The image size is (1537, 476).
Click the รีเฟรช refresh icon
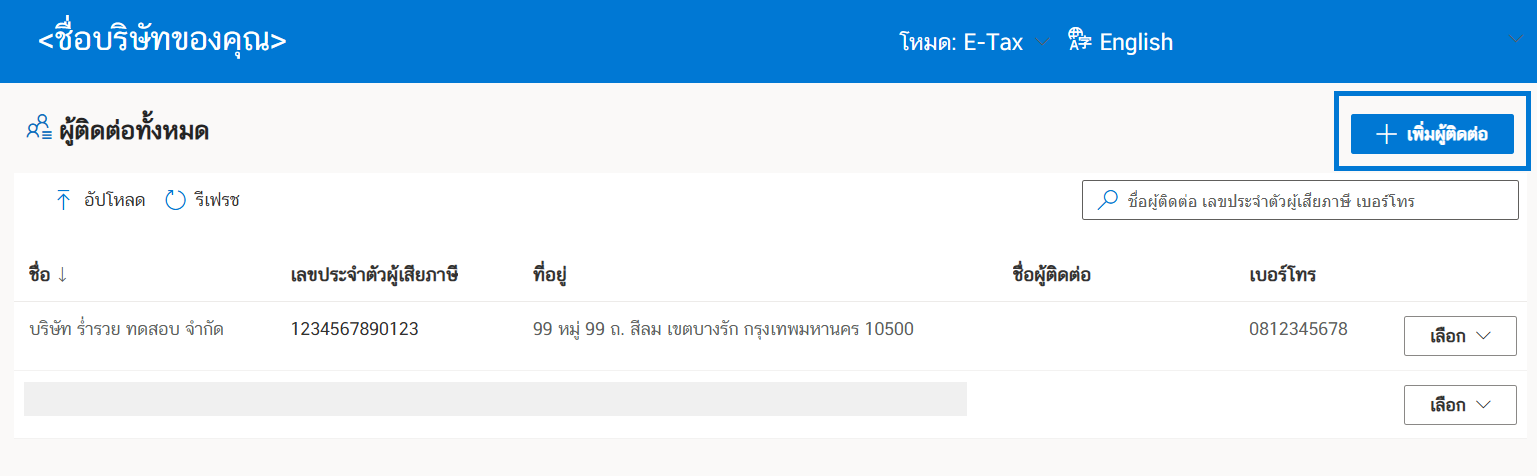click(176, 200)
